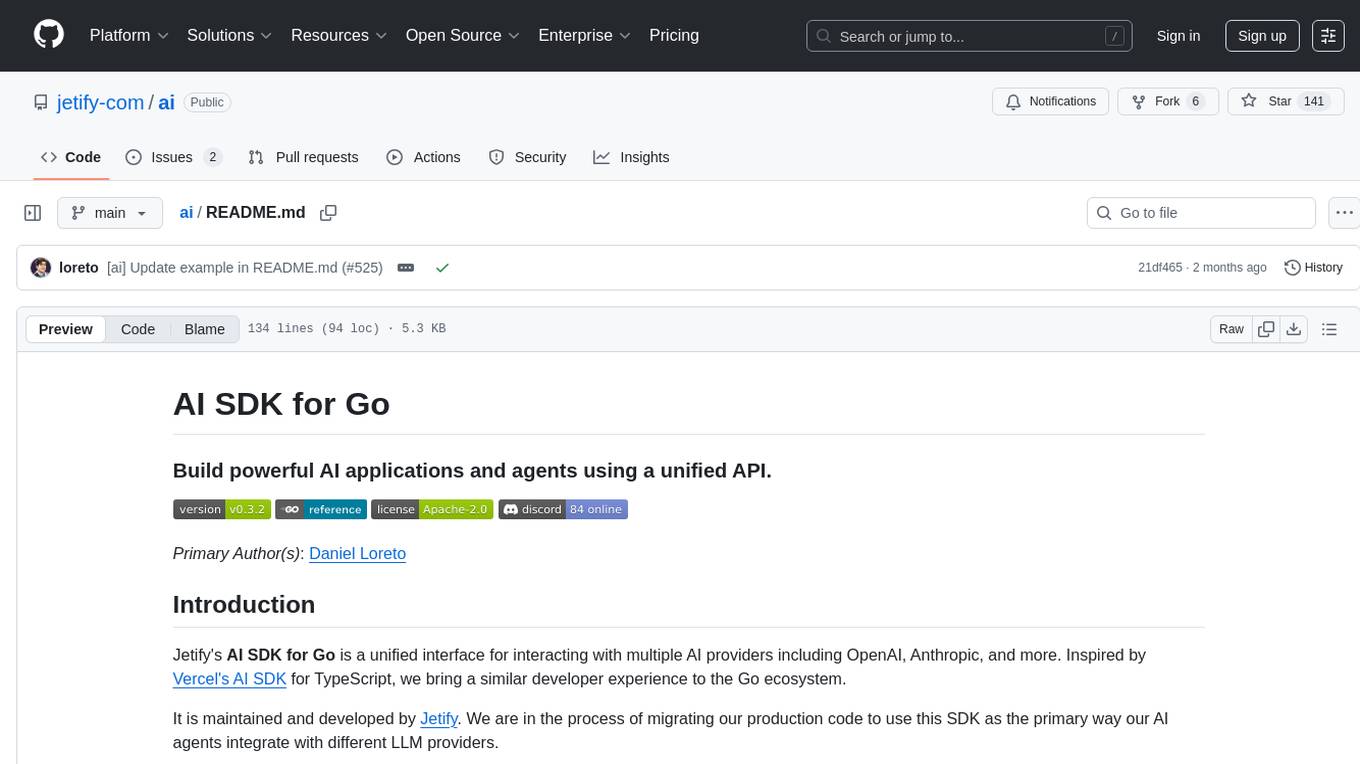Click the Go reference badge
The image size is (1360, 764).
point(321,509)
